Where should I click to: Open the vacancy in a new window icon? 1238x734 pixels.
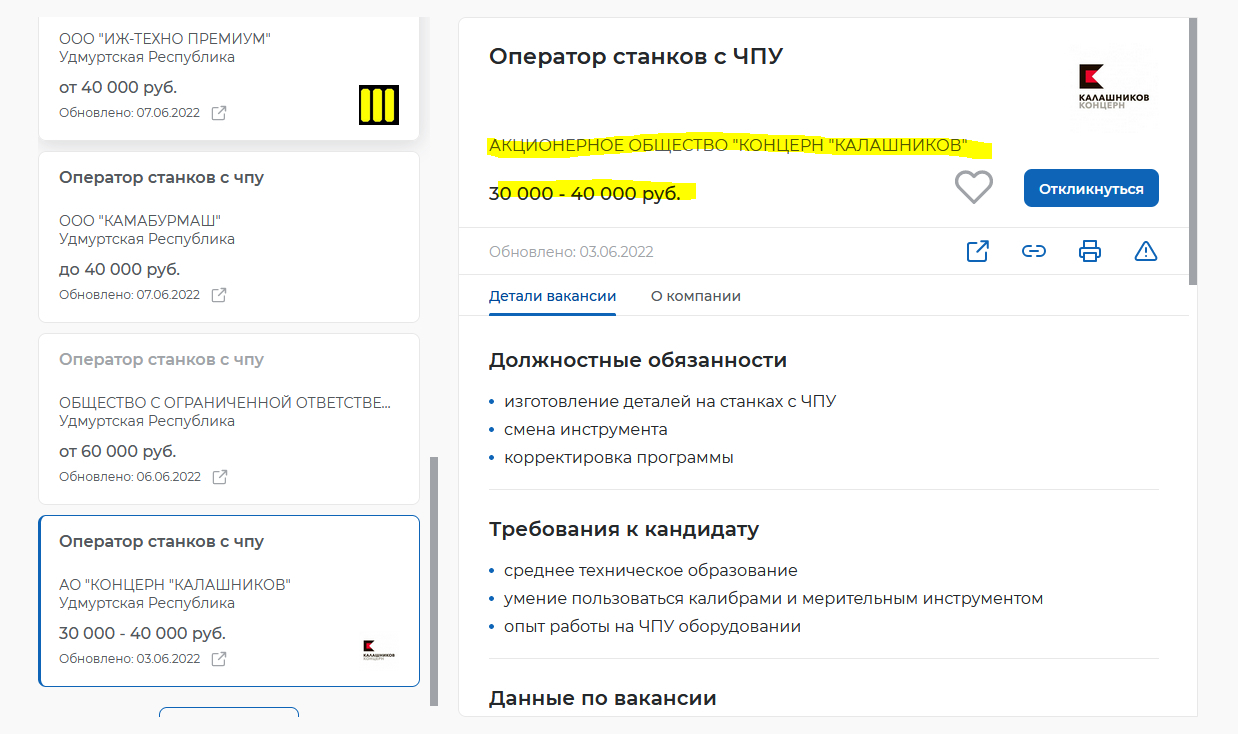pyautogui.click(x=978, y=251)
